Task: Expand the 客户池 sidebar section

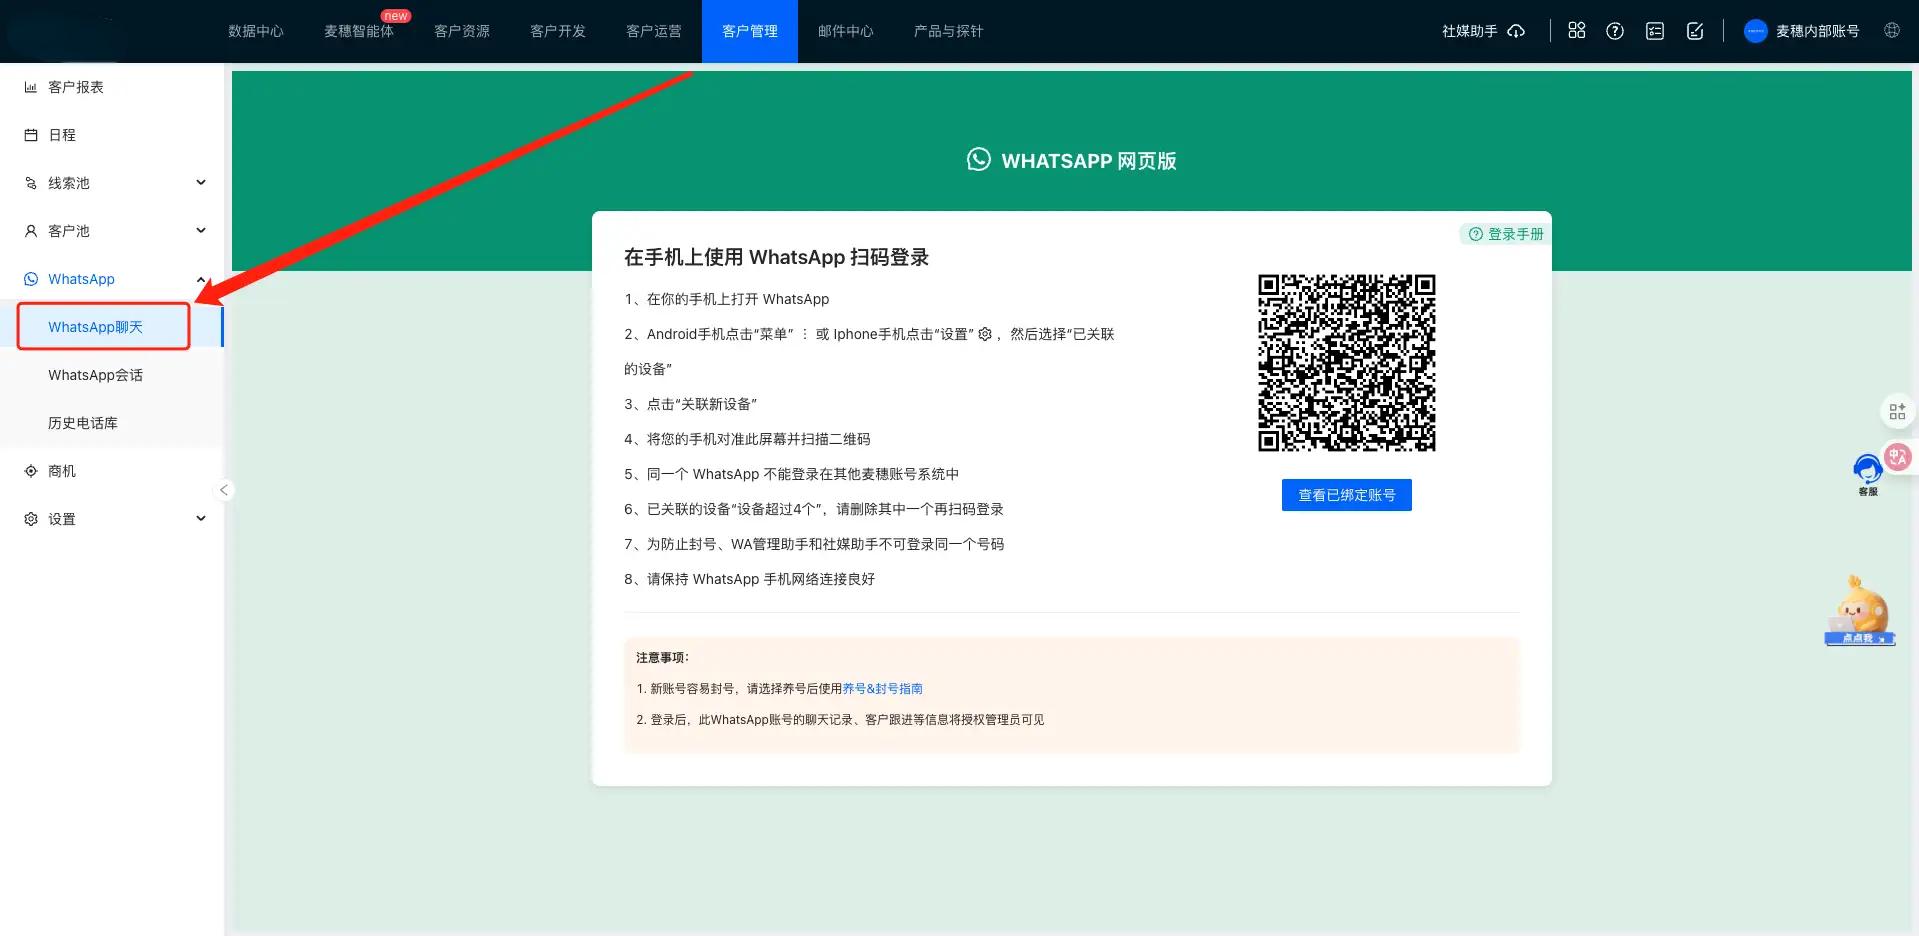Action: point(200,231)
